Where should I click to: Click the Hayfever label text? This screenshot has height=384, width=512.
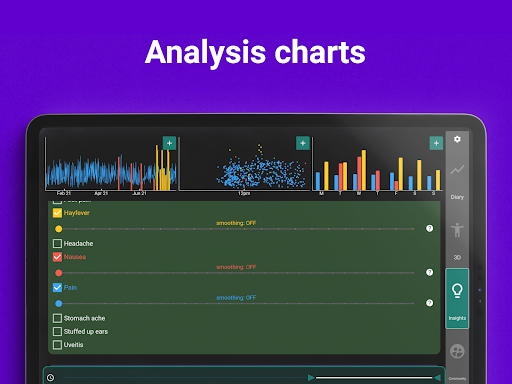[x=77, y=213]
